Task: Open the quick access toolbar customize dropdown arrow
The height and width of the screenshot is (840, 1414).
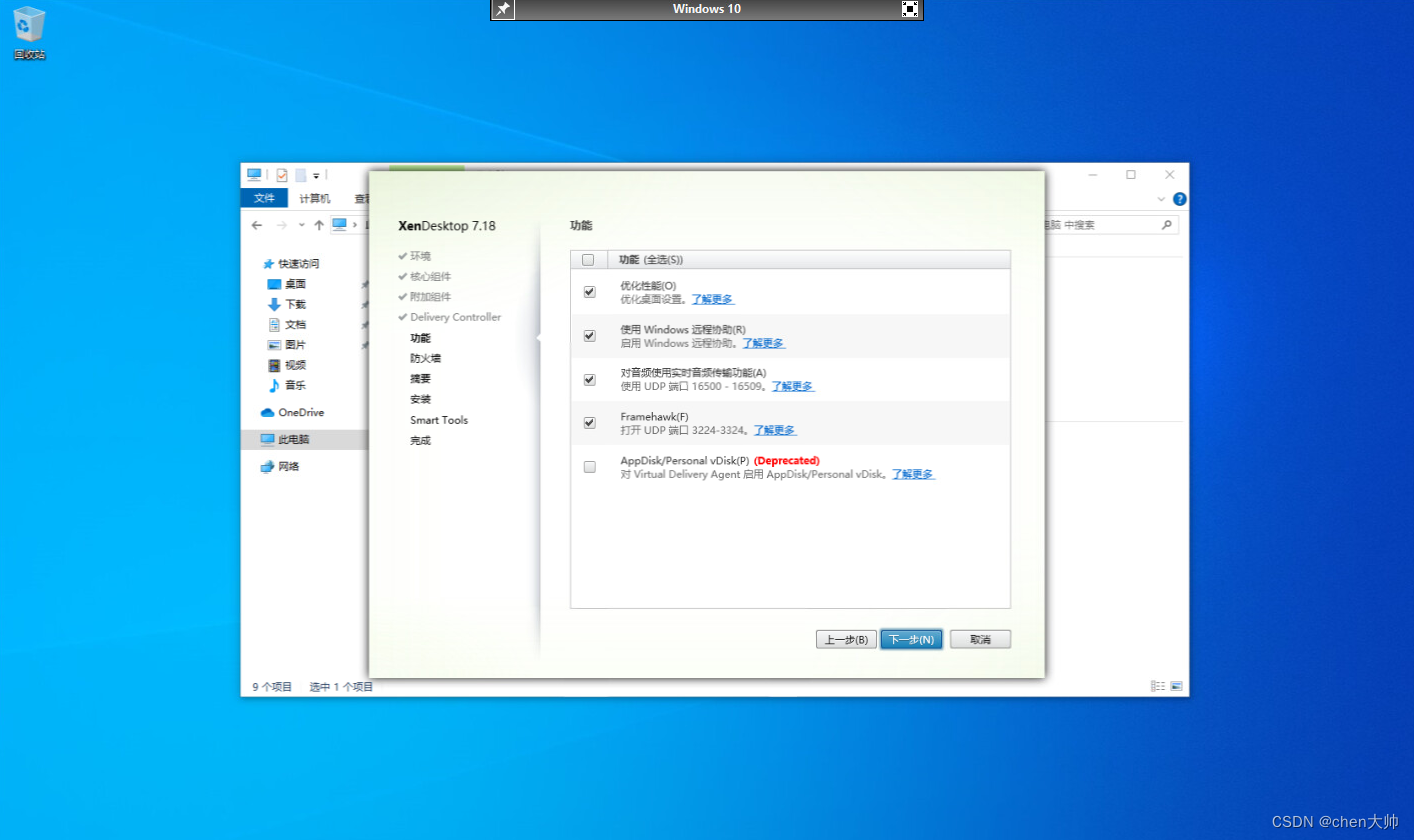Action: pos(316,176)
